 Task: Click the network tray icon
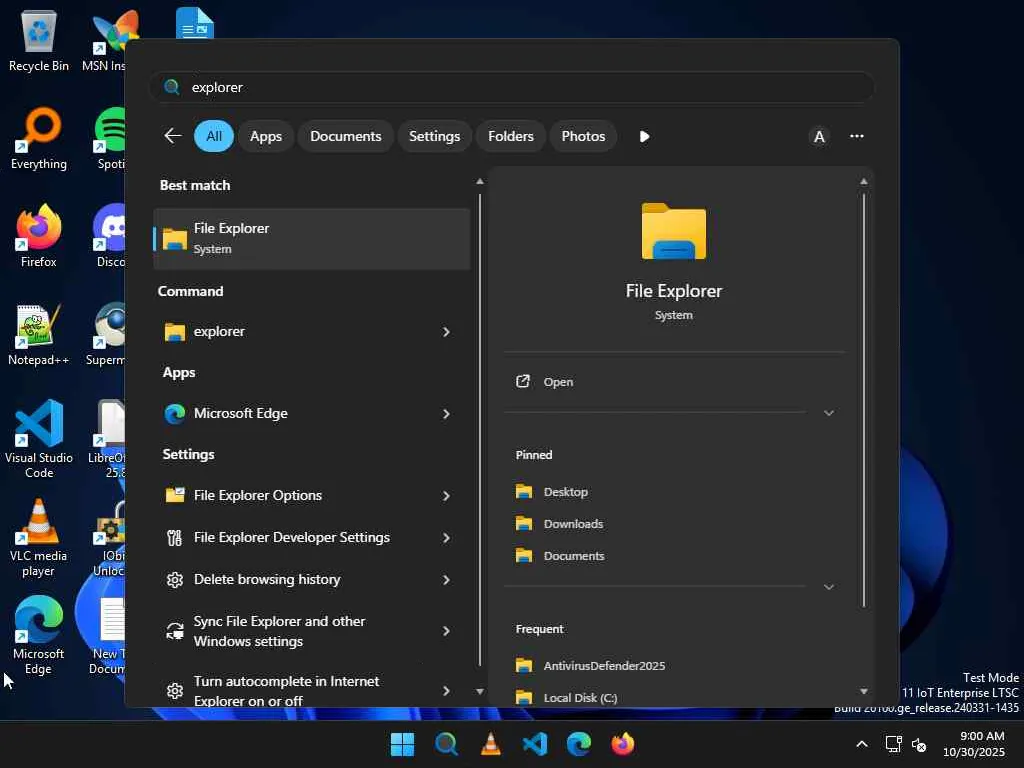(893, 744)
